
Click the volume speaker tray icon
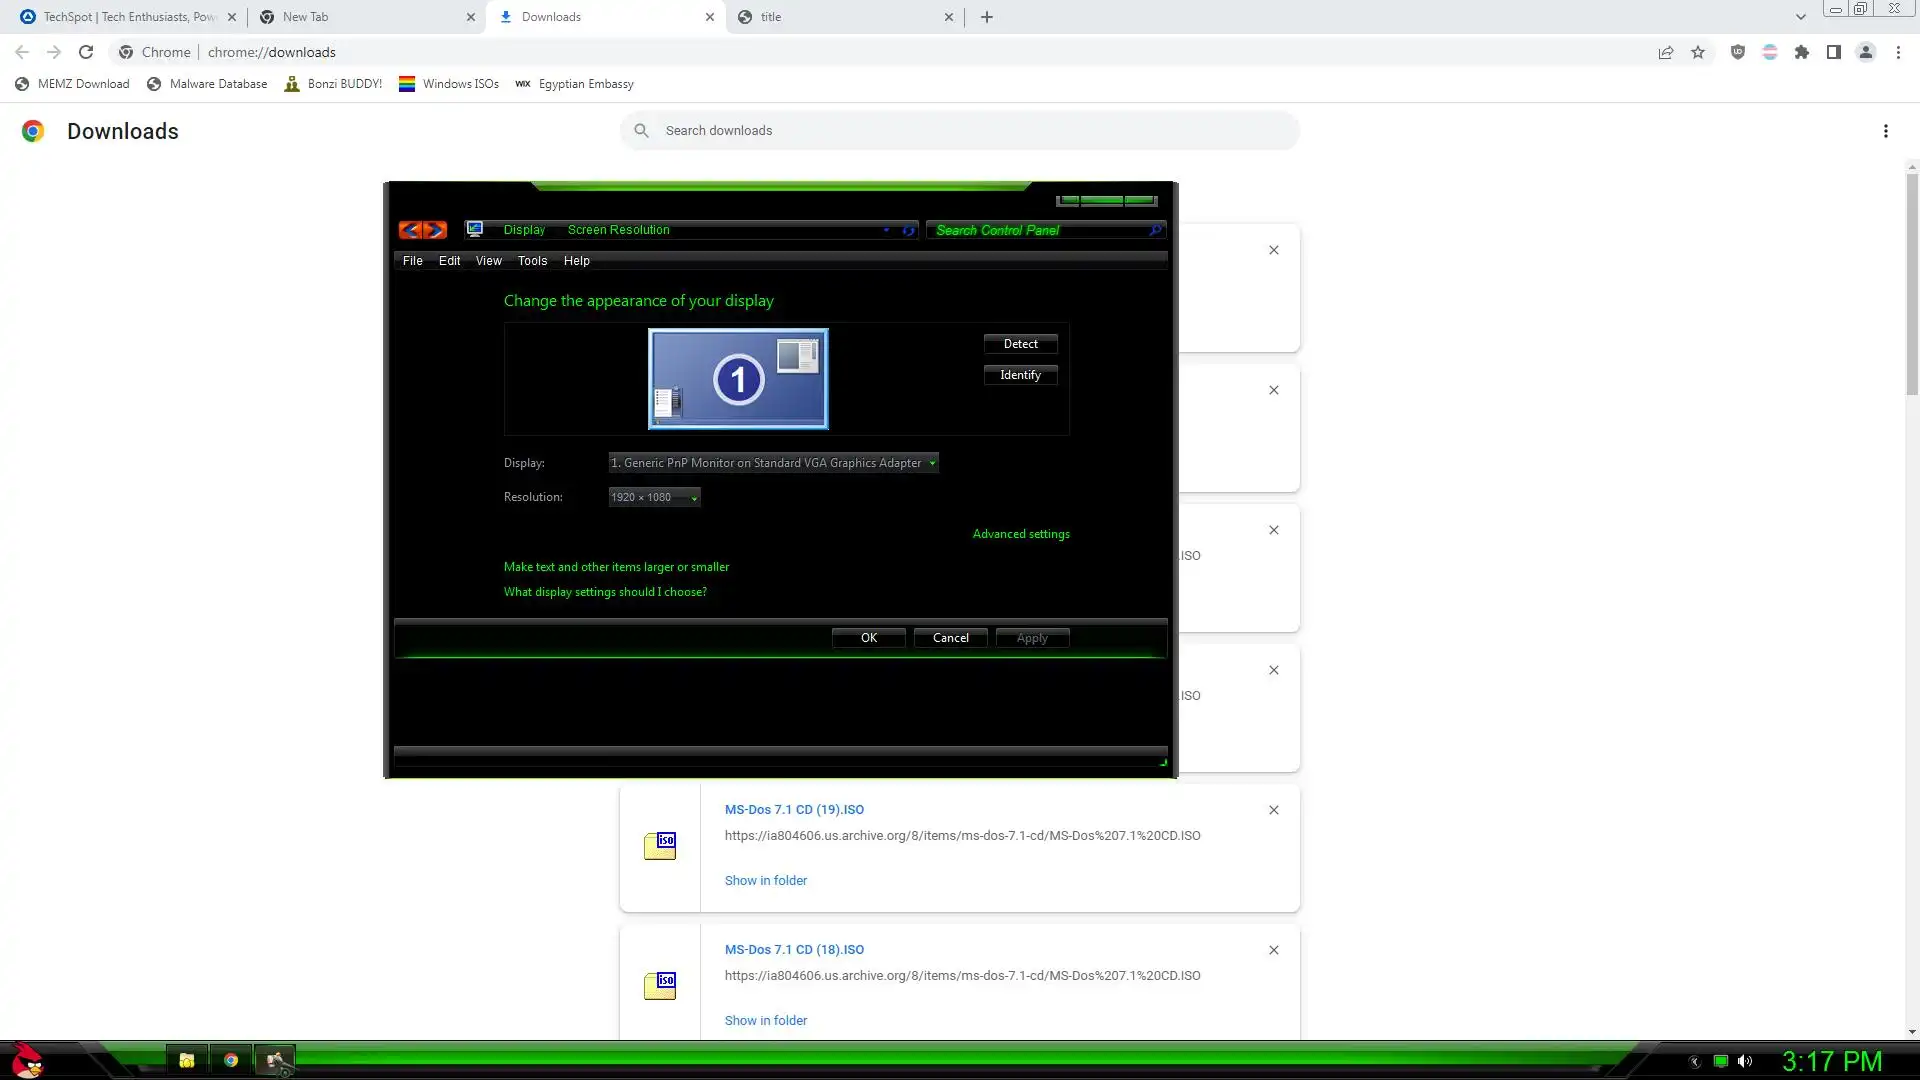pos(1745,1061)
